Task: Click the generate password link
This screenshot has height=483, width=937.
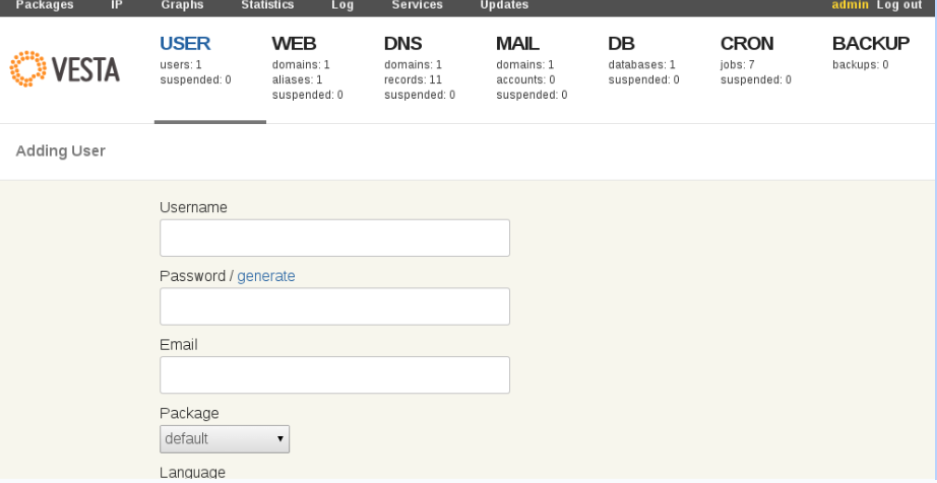Action: 266,276
